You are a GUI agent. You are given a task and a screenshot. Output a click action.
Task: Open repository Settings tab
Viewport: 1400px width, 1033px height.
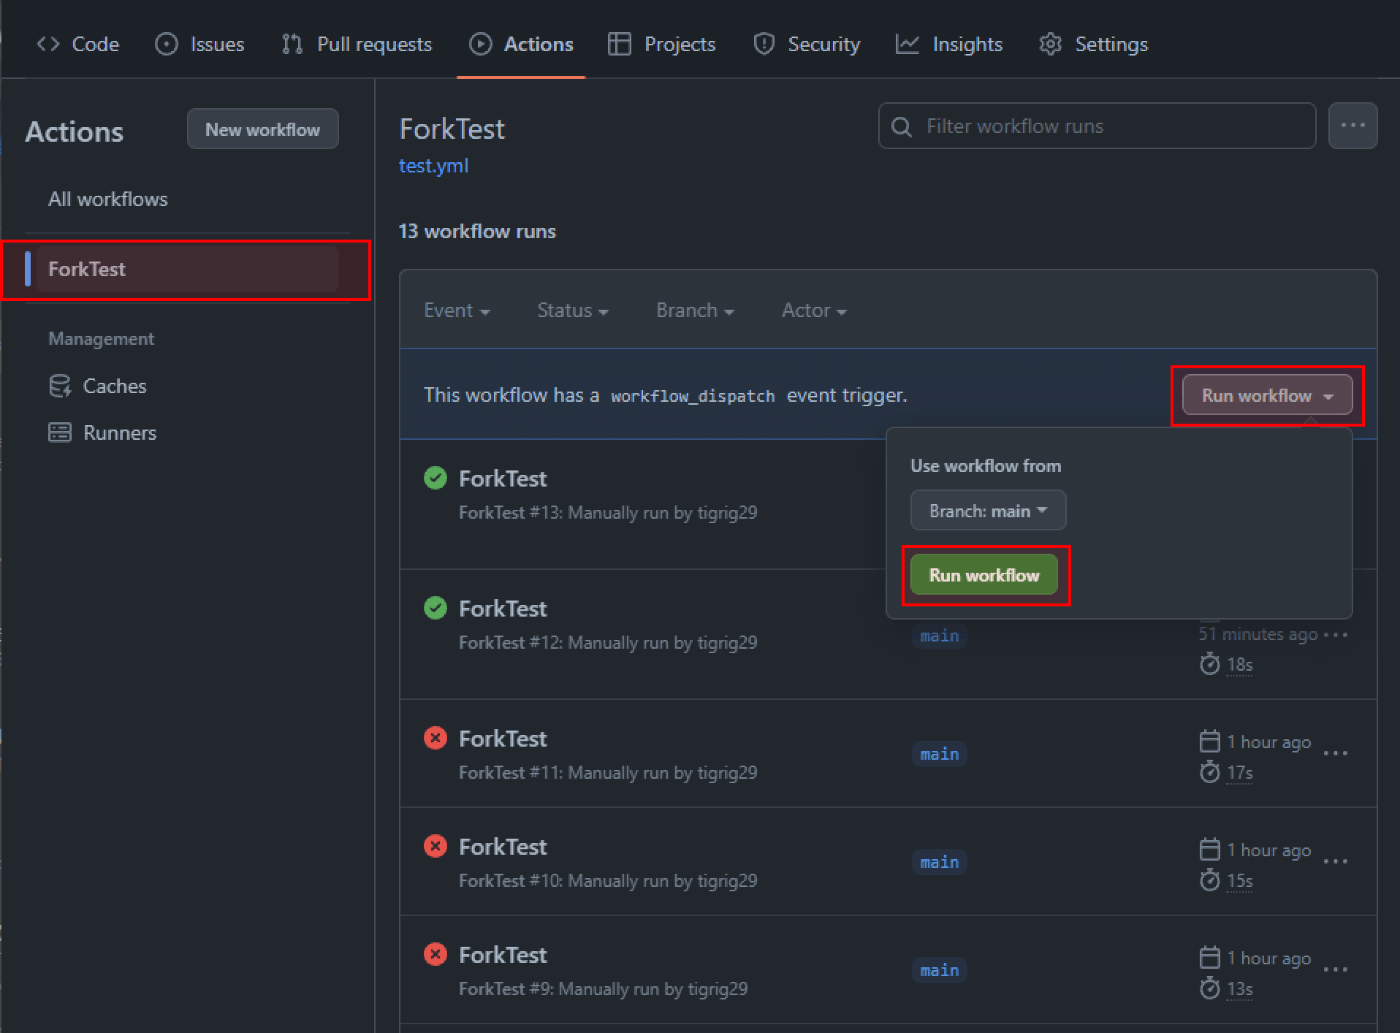1093,44
